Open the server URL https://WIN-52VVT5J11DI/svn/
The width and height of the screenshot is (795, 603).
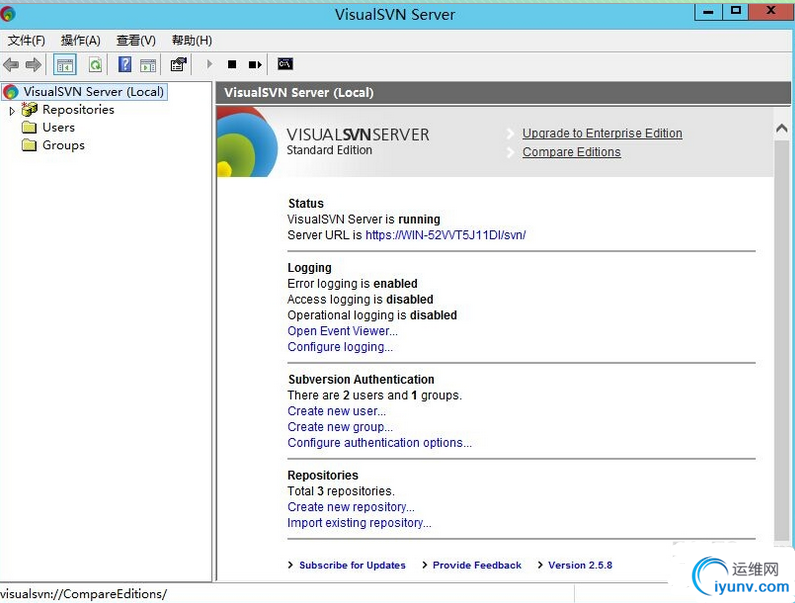point(445,235)
